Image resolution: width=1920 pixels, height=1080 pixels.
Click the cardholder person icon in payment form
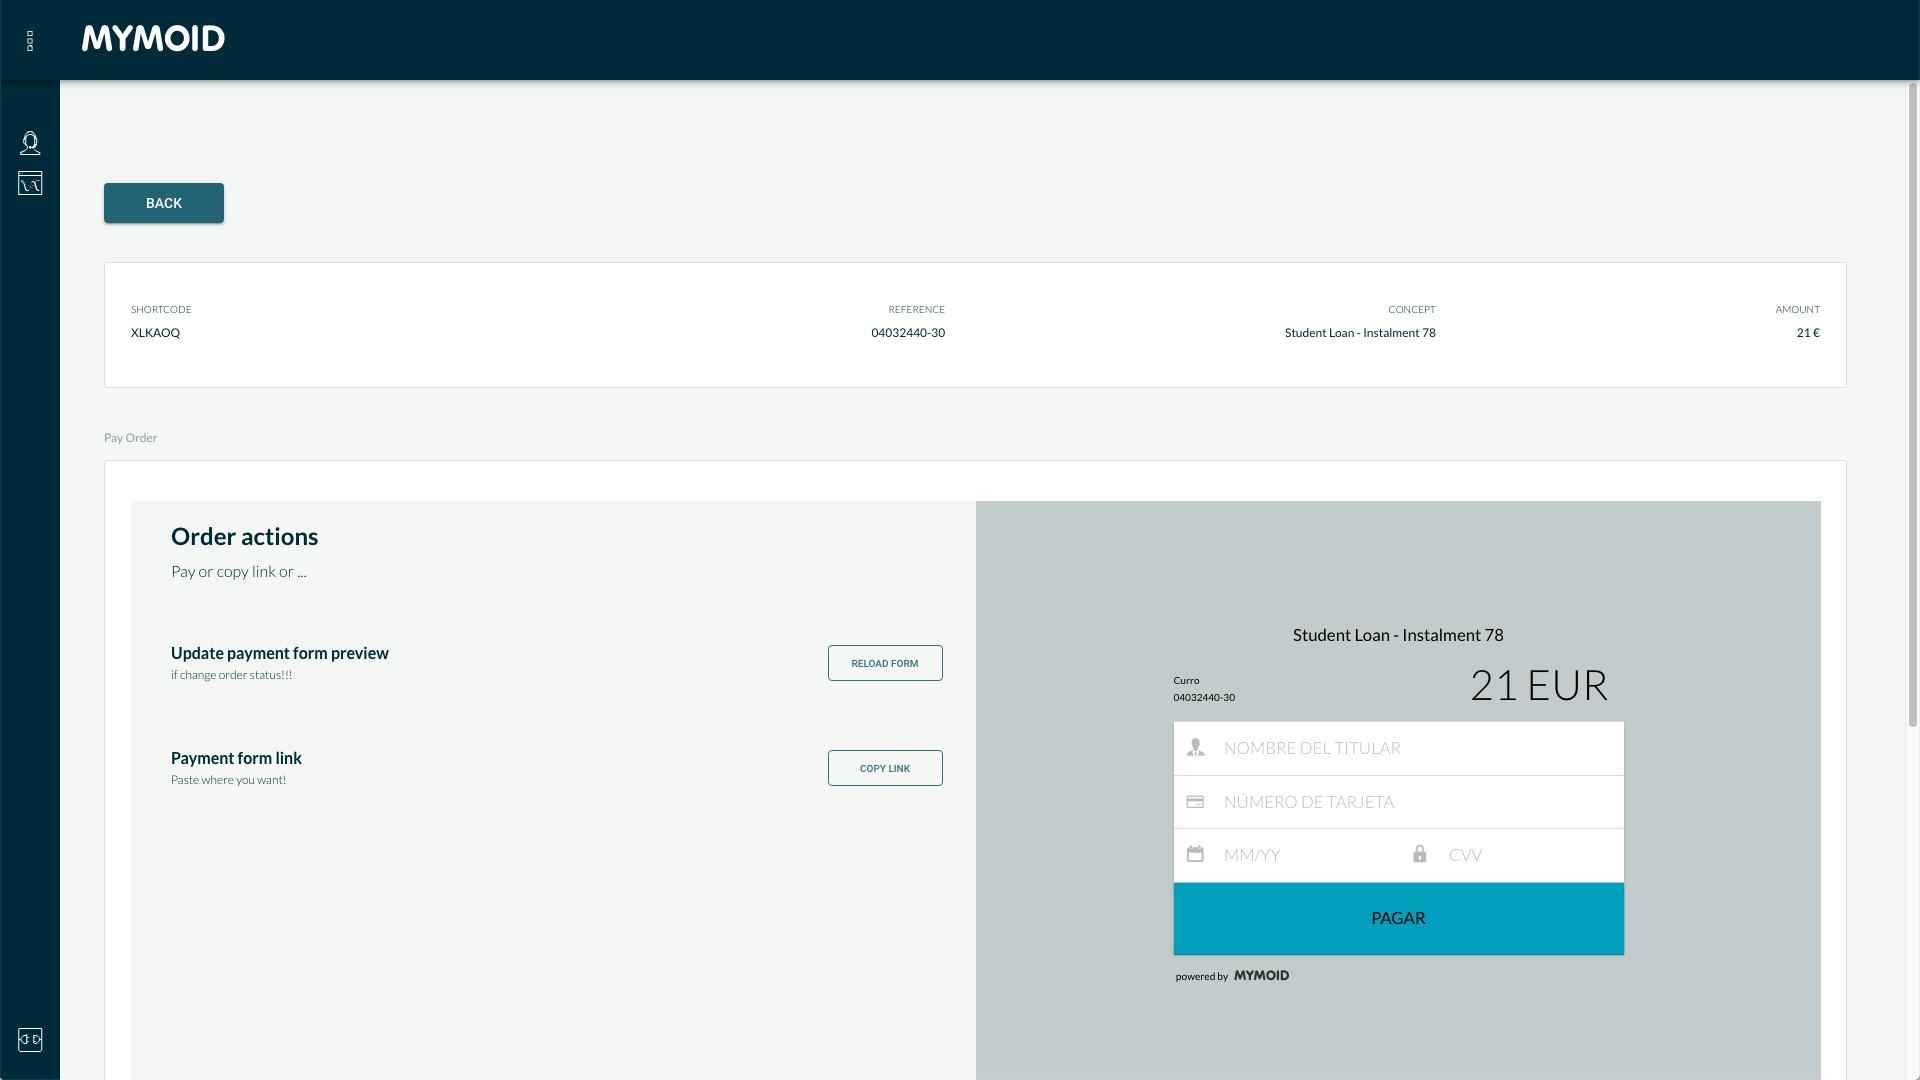point(1196,747)
